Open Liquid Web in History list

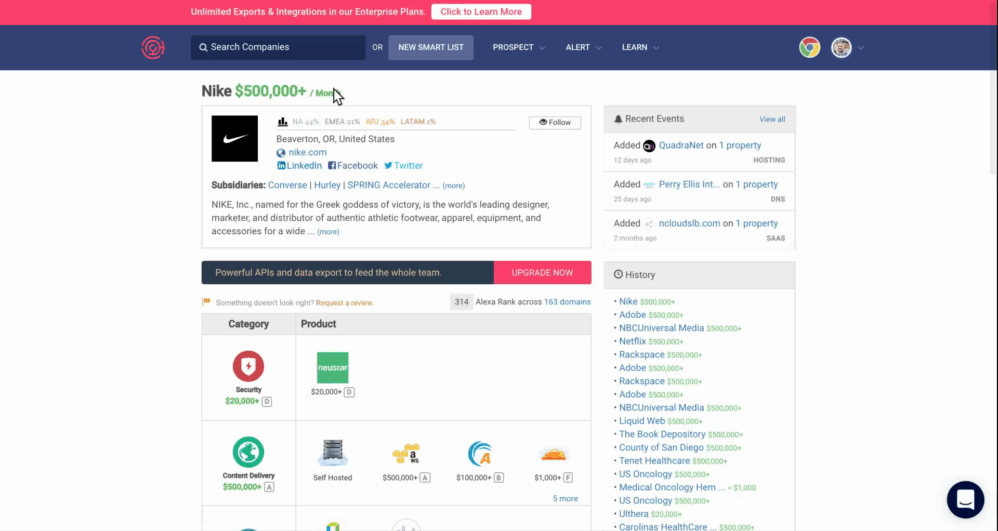[642, 421]
